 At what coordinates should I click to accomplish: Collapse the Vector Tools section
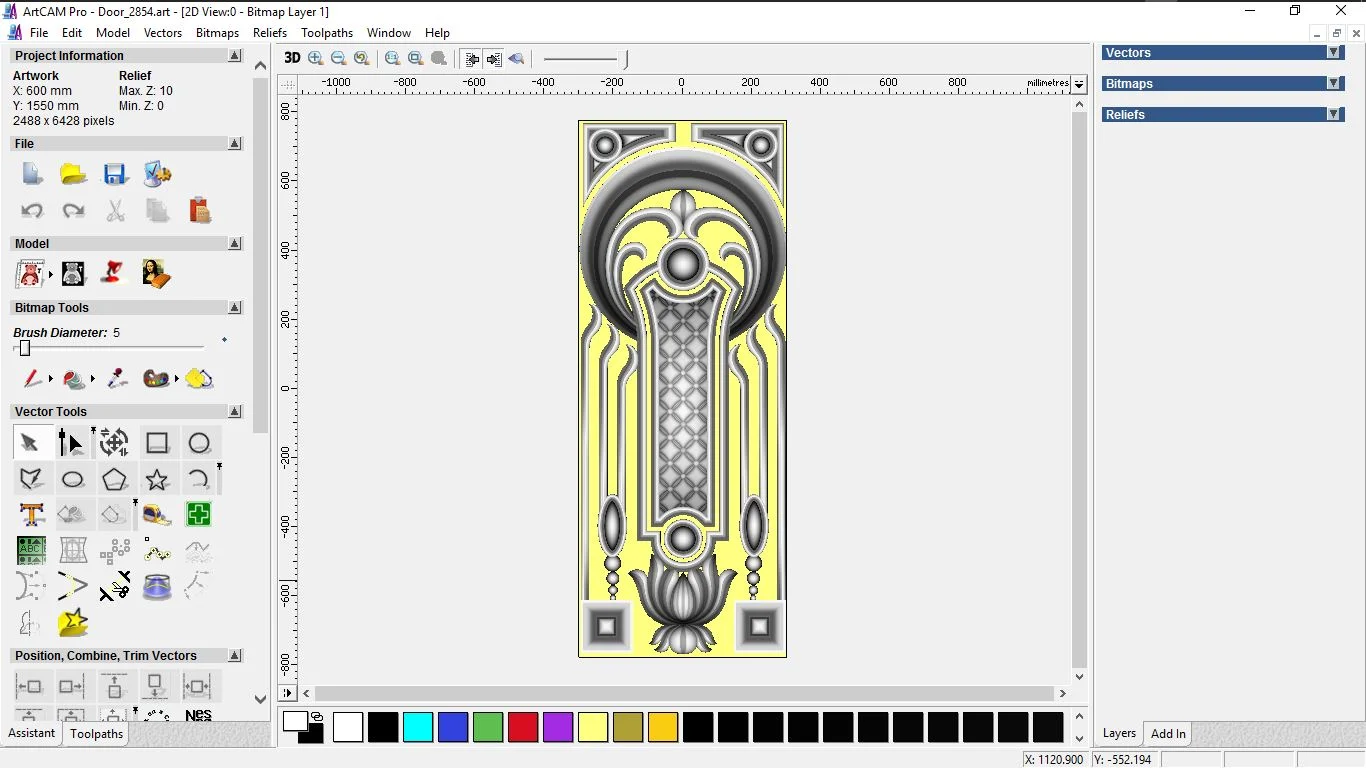click(235, 412)
